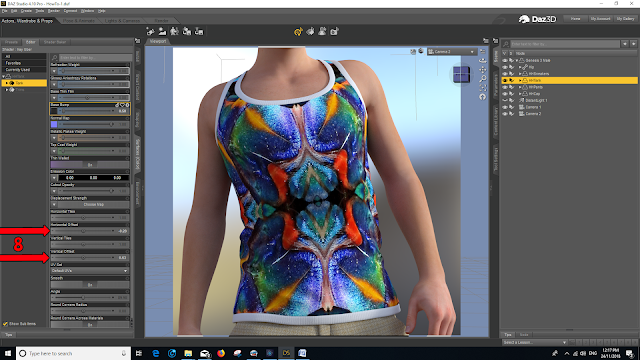Click the Vertical Offset slider track
Viewport: 640px width, 360px height.
coord(83,258)
